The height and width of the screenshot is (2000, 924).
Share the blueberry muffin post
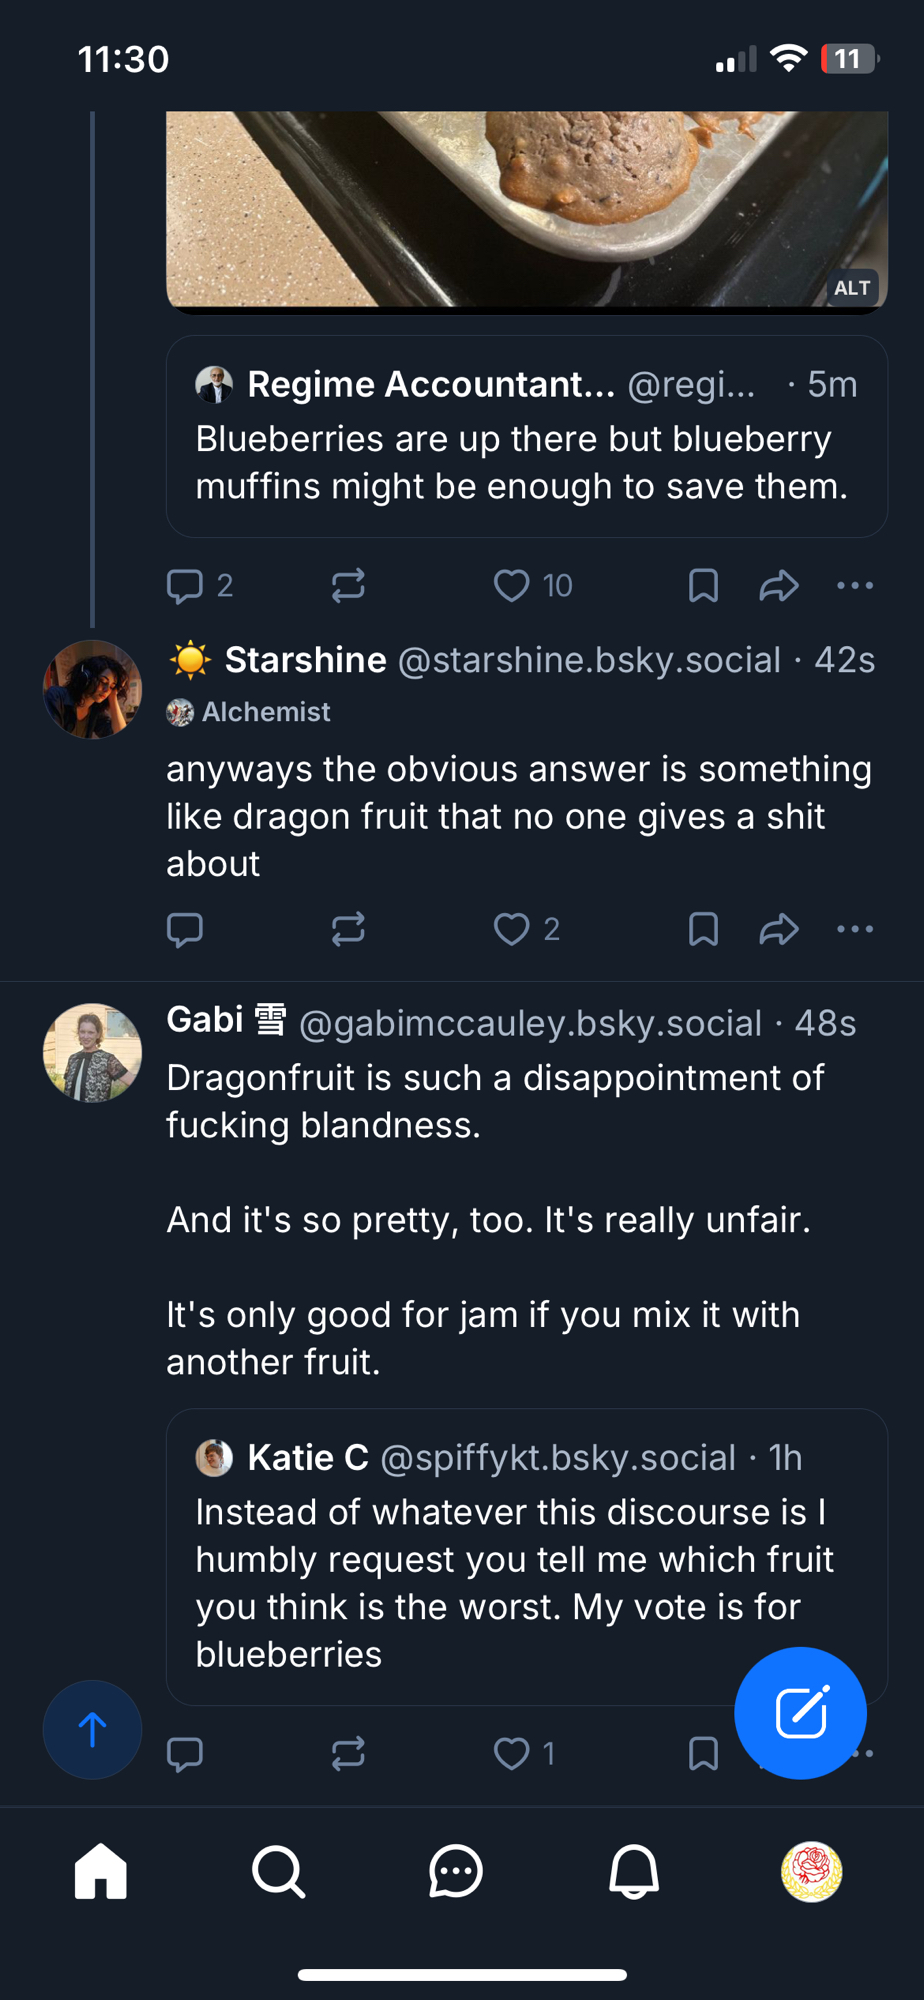[778, 585]
